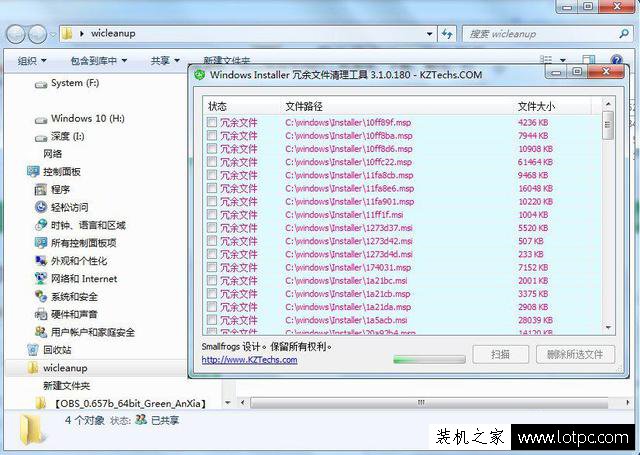Toggle the preview pane icon in Explorer
This screenshot has width=640, height=455.
[588, 60]
